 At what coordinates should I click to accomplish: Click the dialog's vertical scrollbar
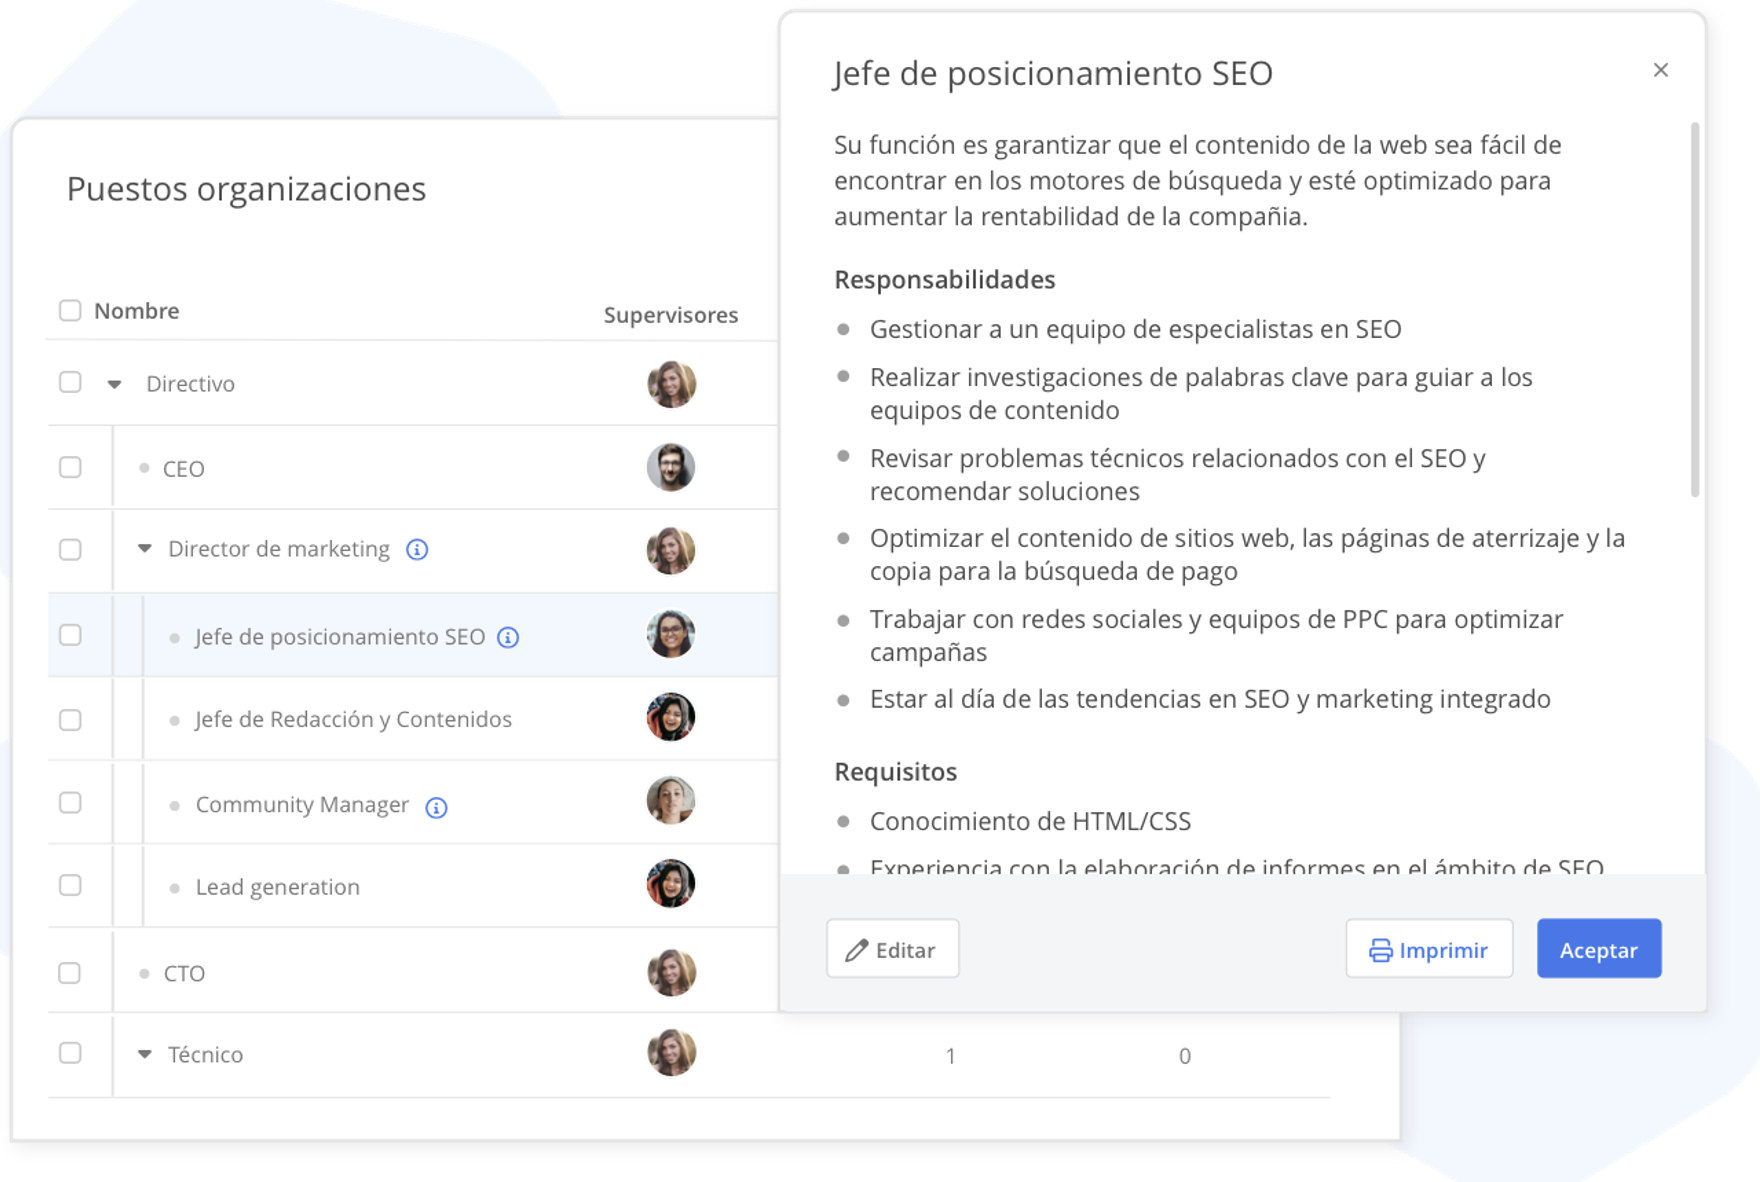point(1694,310)
